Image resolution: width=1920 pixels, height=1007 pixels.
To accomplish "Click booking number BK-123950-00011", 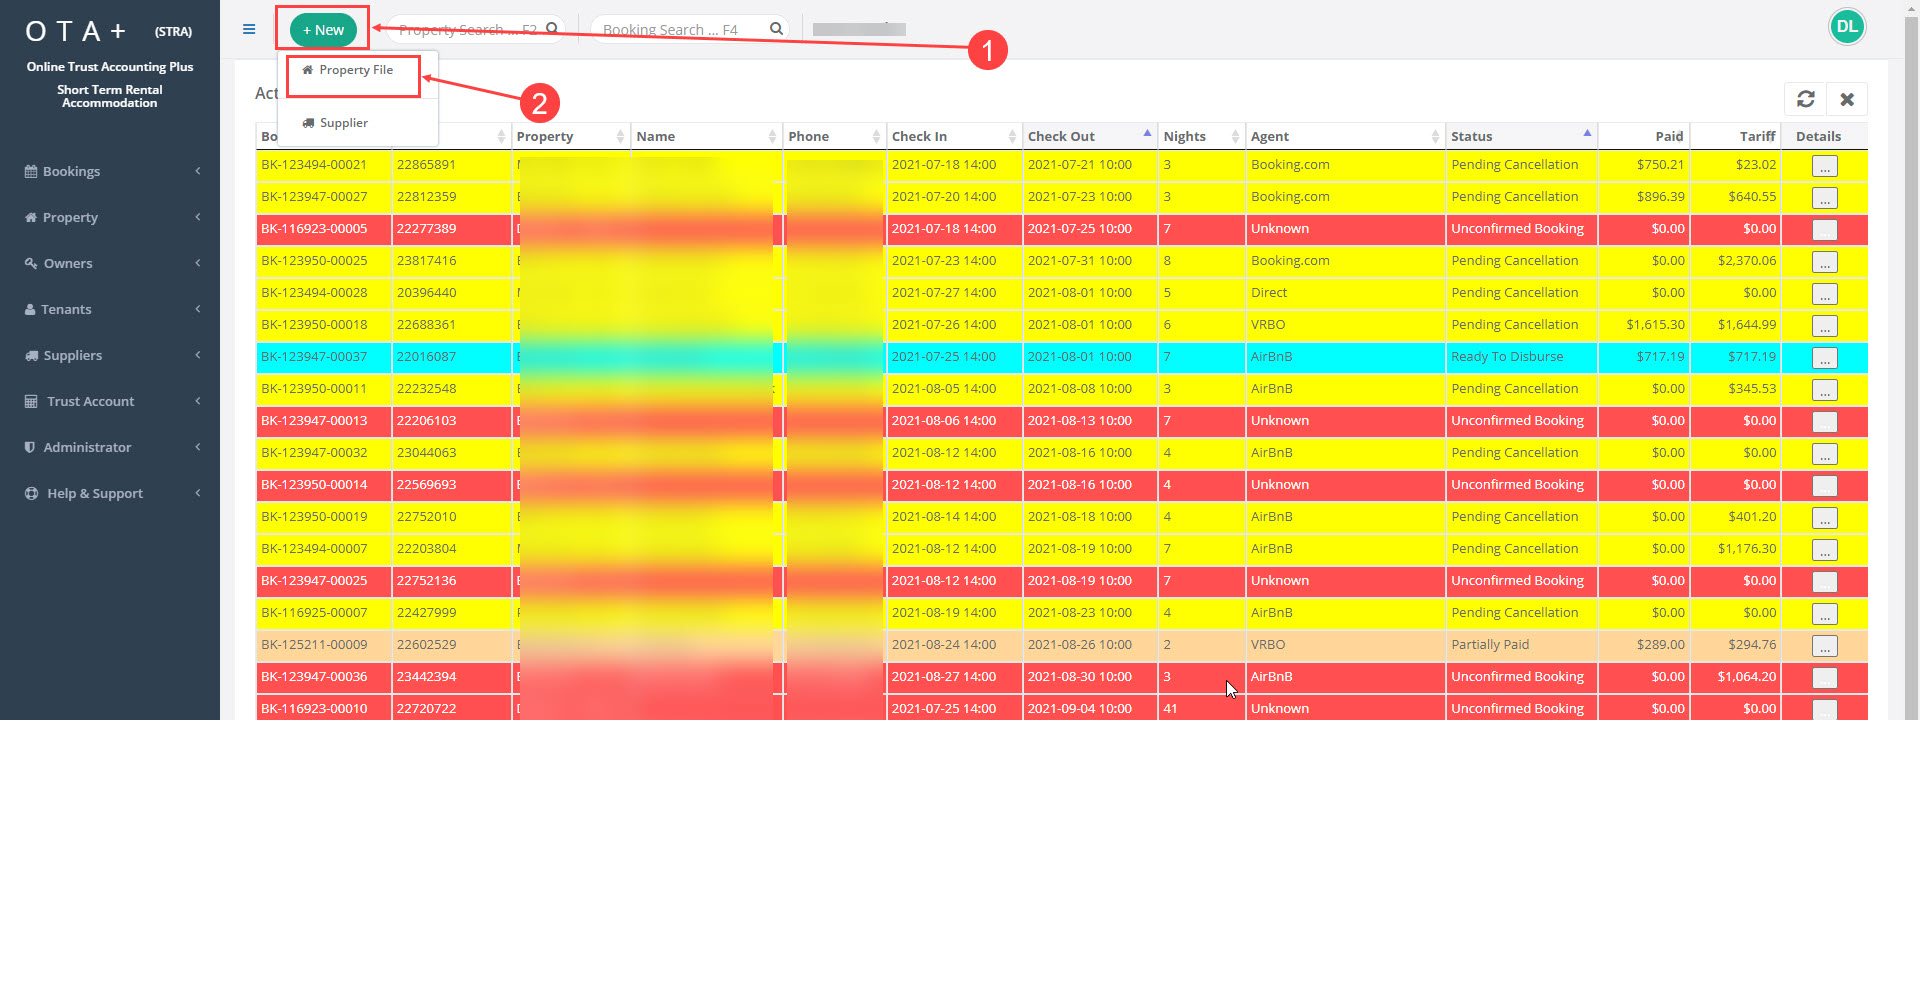I will 314,389.
